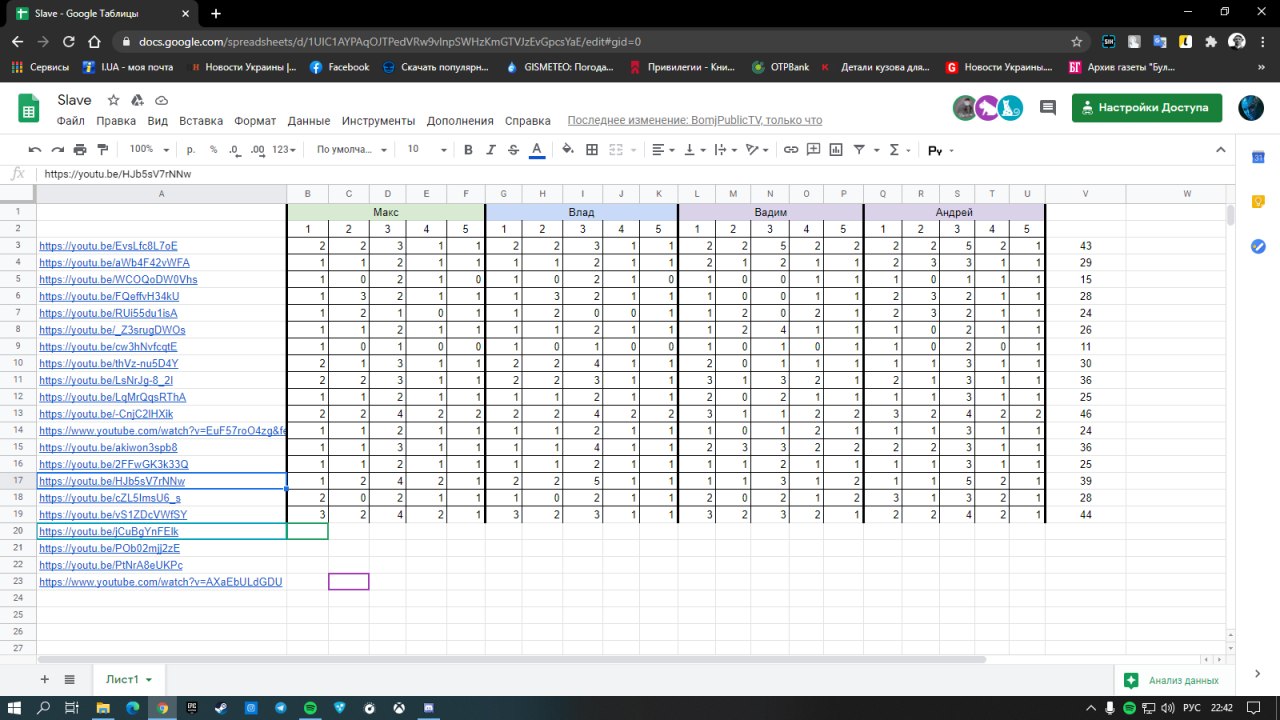The image size is (1280, 720).
Task: Activate the paint format tool
Action: click(101, 150)
